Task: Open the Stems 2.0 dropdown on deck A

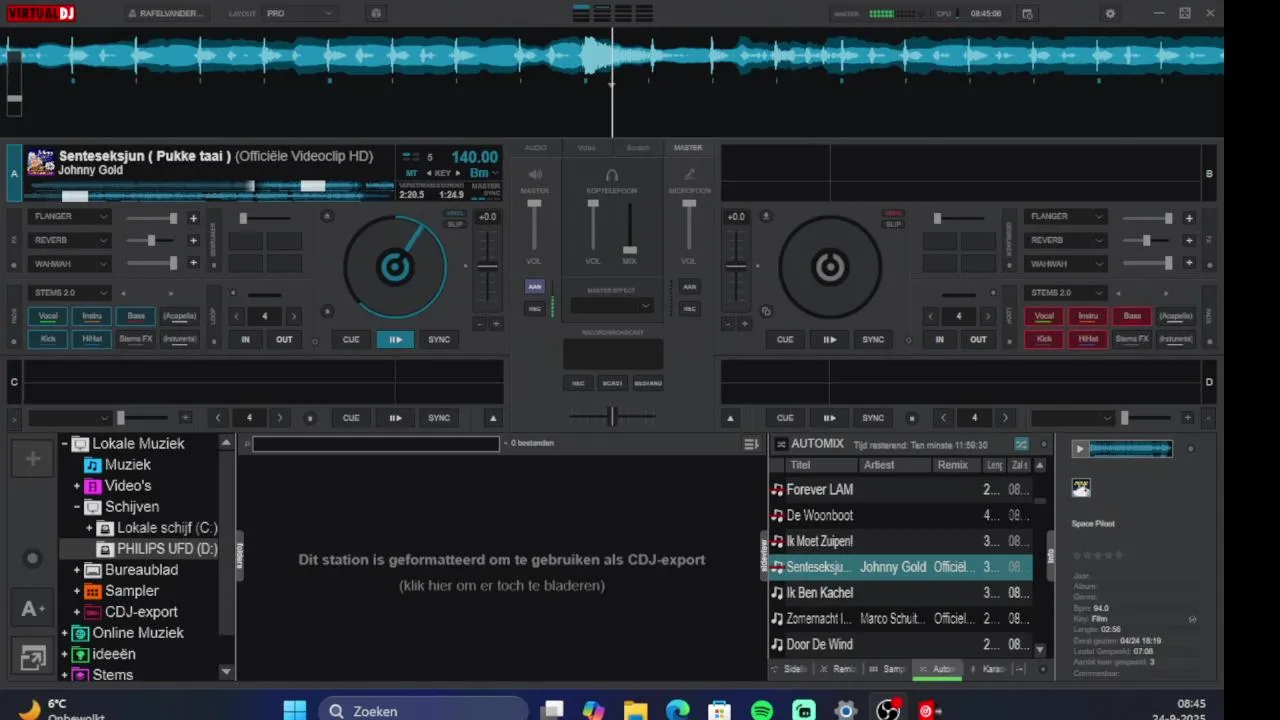Action: [x=70, y=293]
